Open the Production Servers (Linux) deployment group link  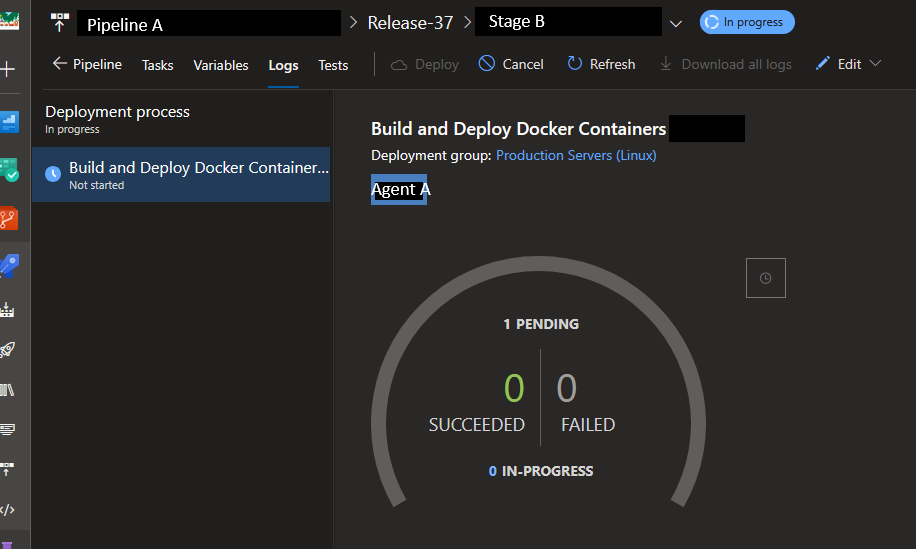[x=576, y=155]
